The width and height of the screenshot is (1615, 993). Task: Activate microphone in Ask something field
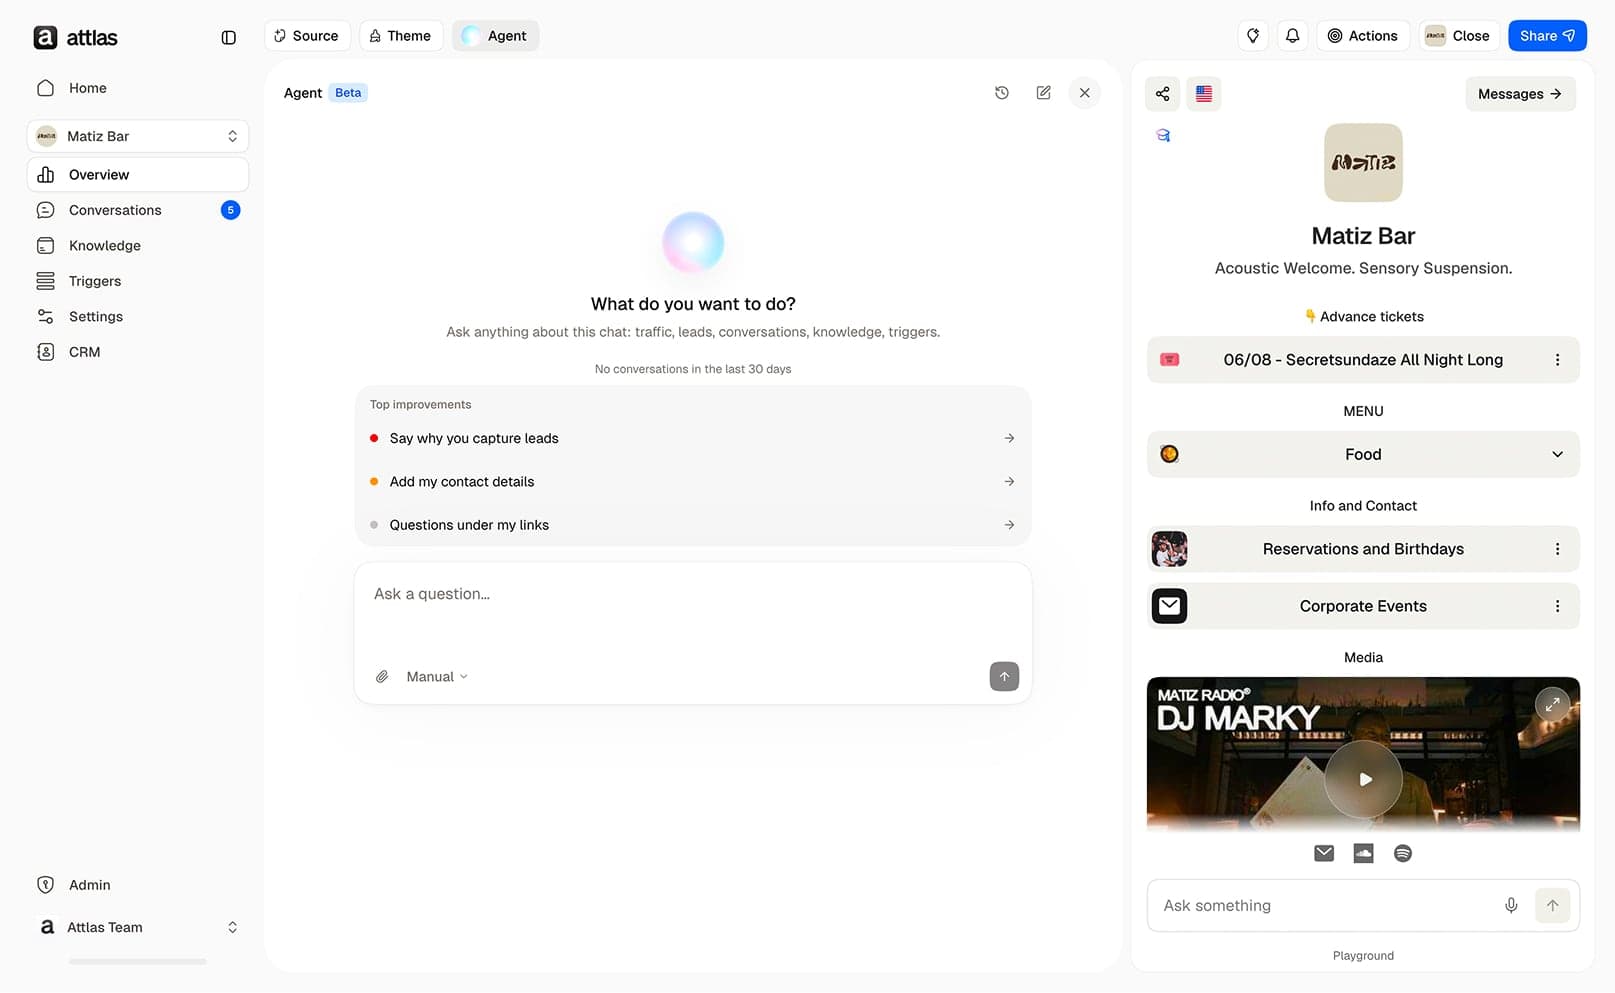click(1511, 905)
